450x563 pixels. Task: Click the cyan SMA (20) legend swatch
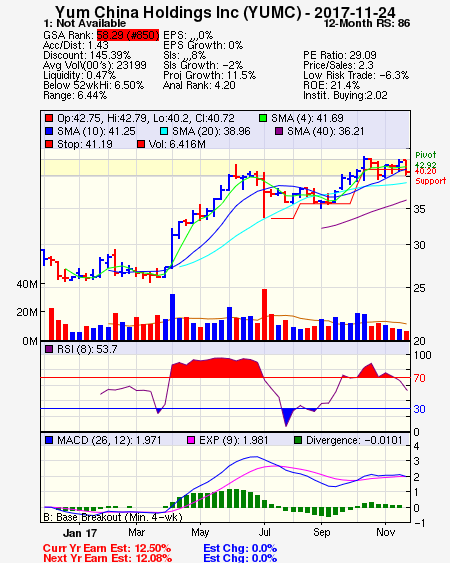164,131
